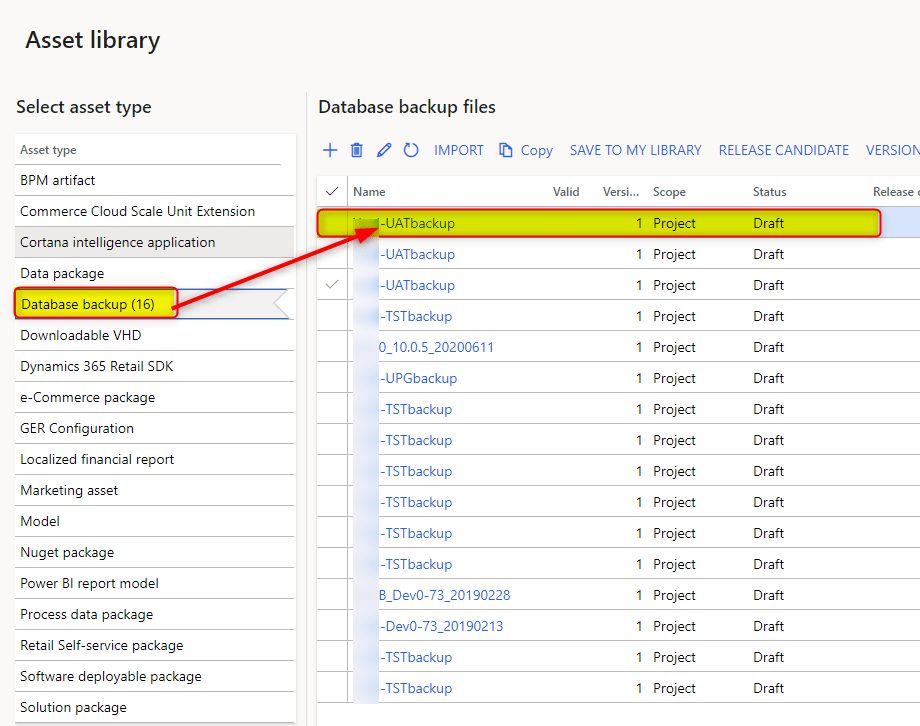Click SAVE TO MY LIBRARY button

(x=635, y=150)
